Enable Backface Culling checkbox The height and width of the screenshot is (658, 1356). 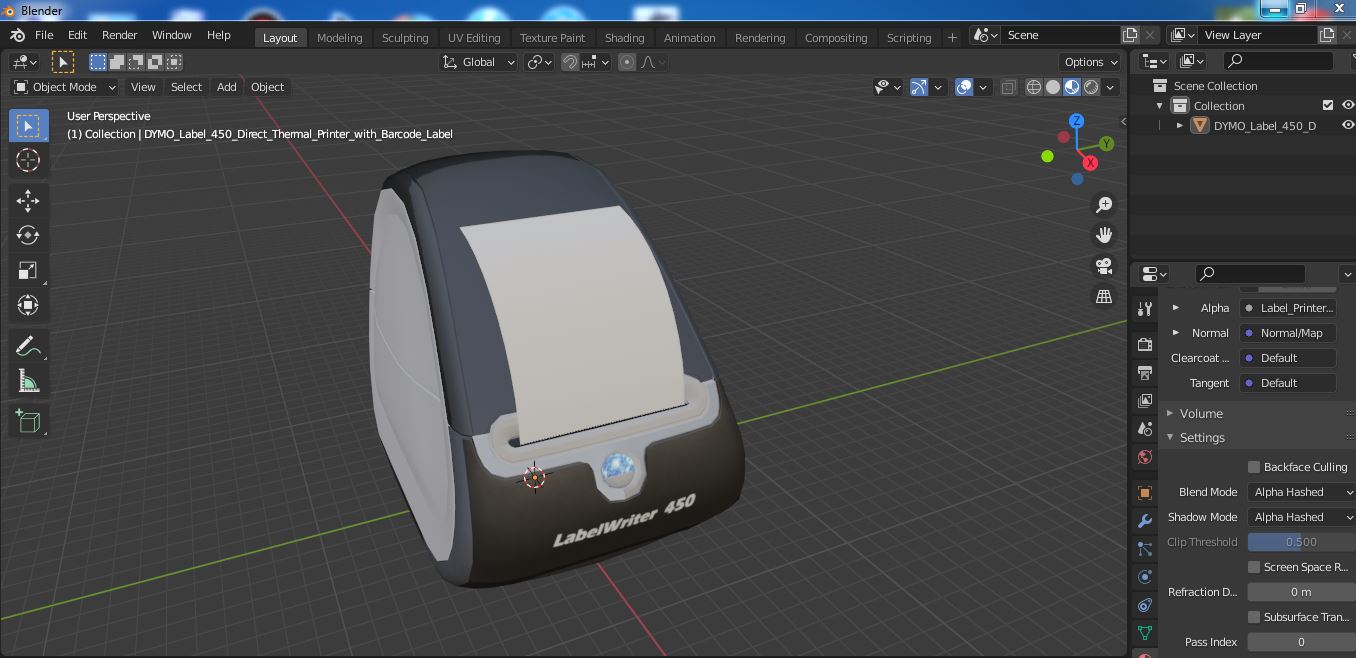(1254, 467)
